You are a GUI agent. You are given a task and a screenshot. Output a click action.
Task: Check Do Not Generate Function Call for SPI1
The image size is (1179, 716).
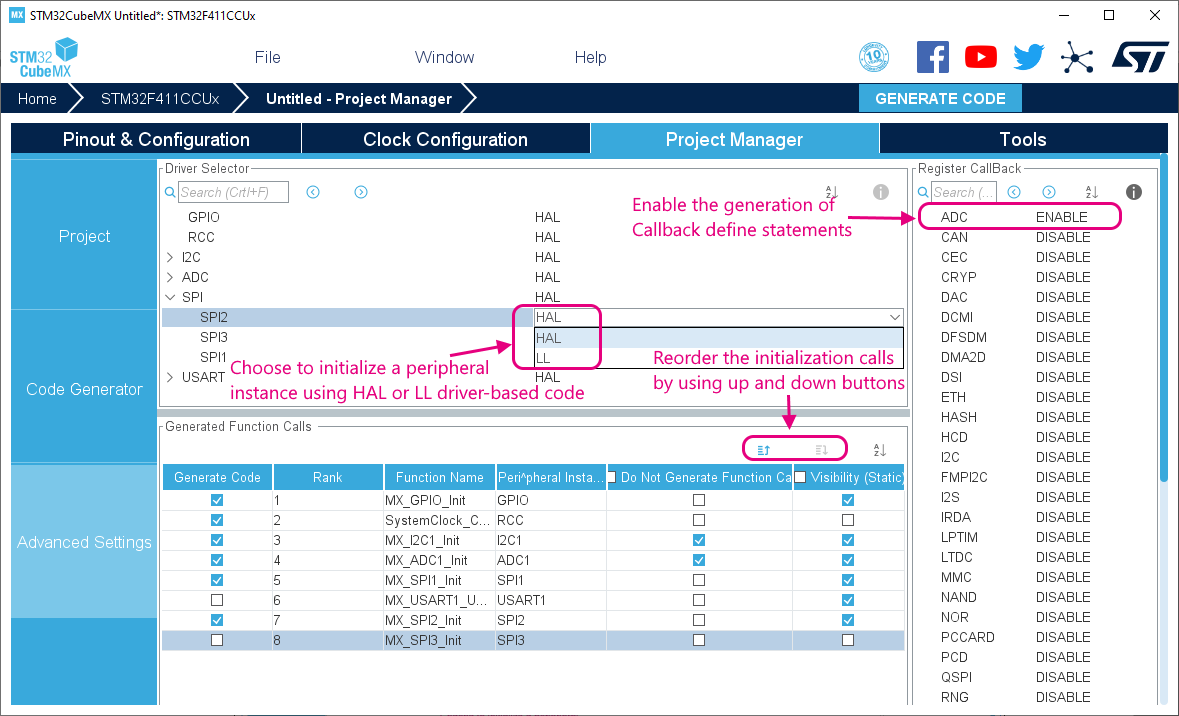tap(699, 580)
